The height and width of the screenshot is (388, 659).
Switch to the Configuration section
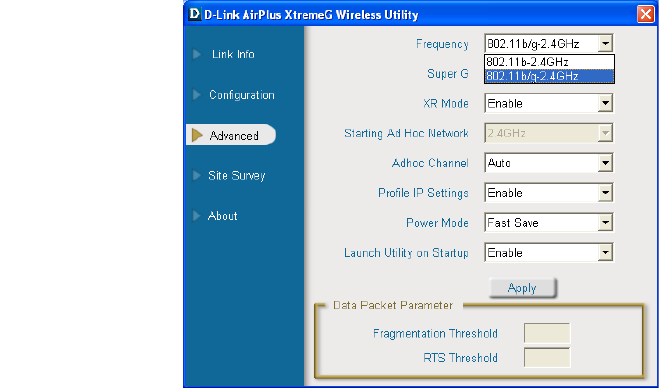[242, 95]
